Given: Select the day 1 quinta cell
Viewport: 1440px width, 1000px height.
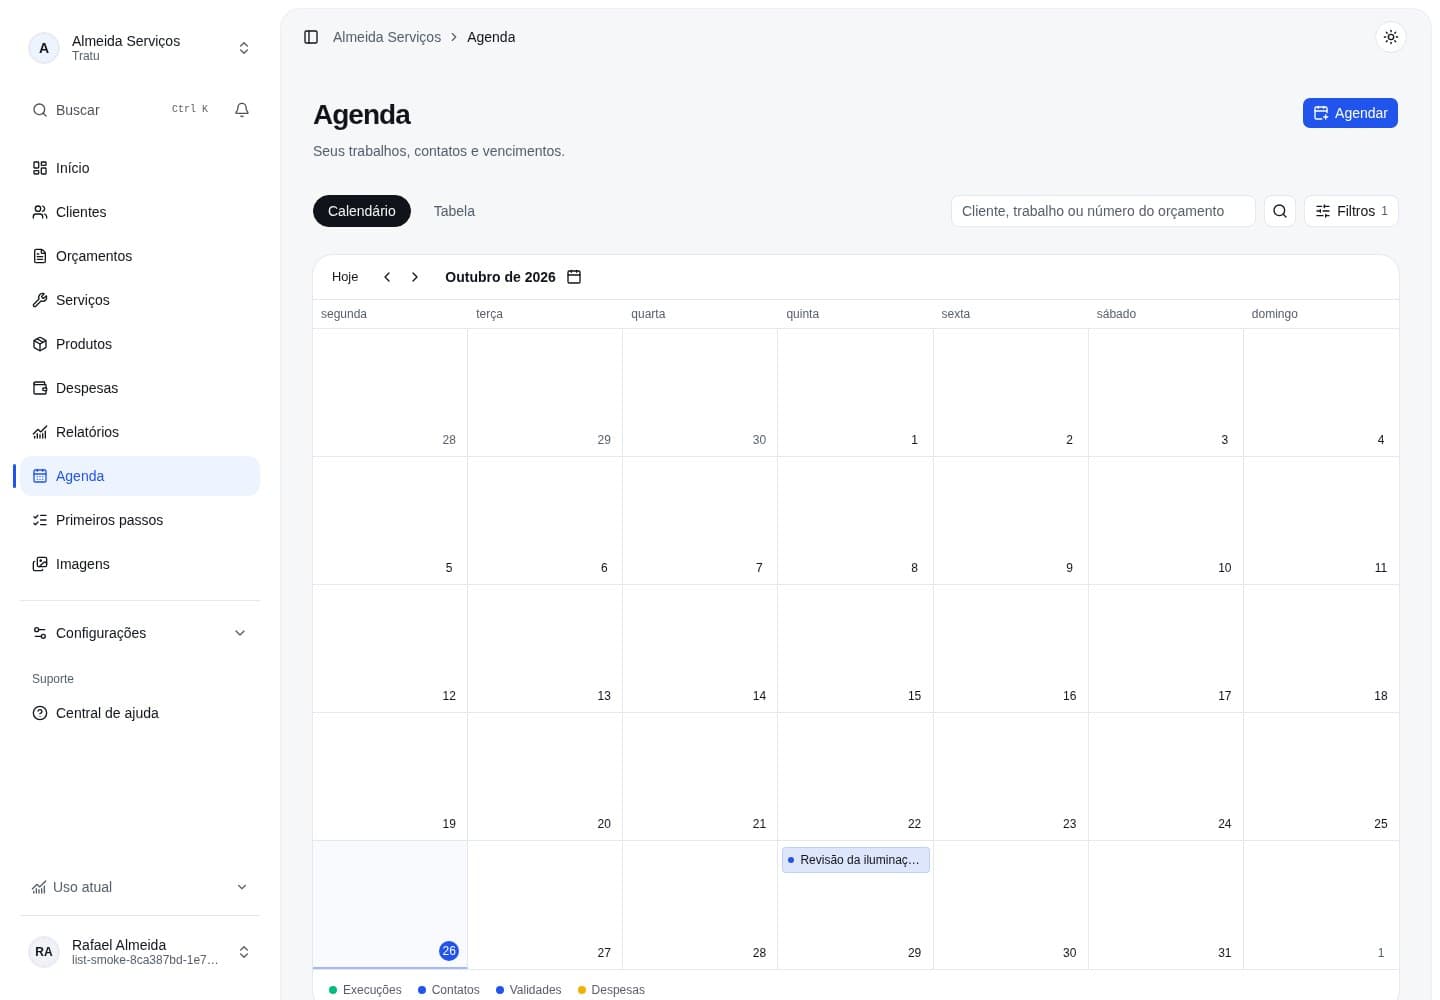Looking at the screenshot, I should [x=855, y=393].
